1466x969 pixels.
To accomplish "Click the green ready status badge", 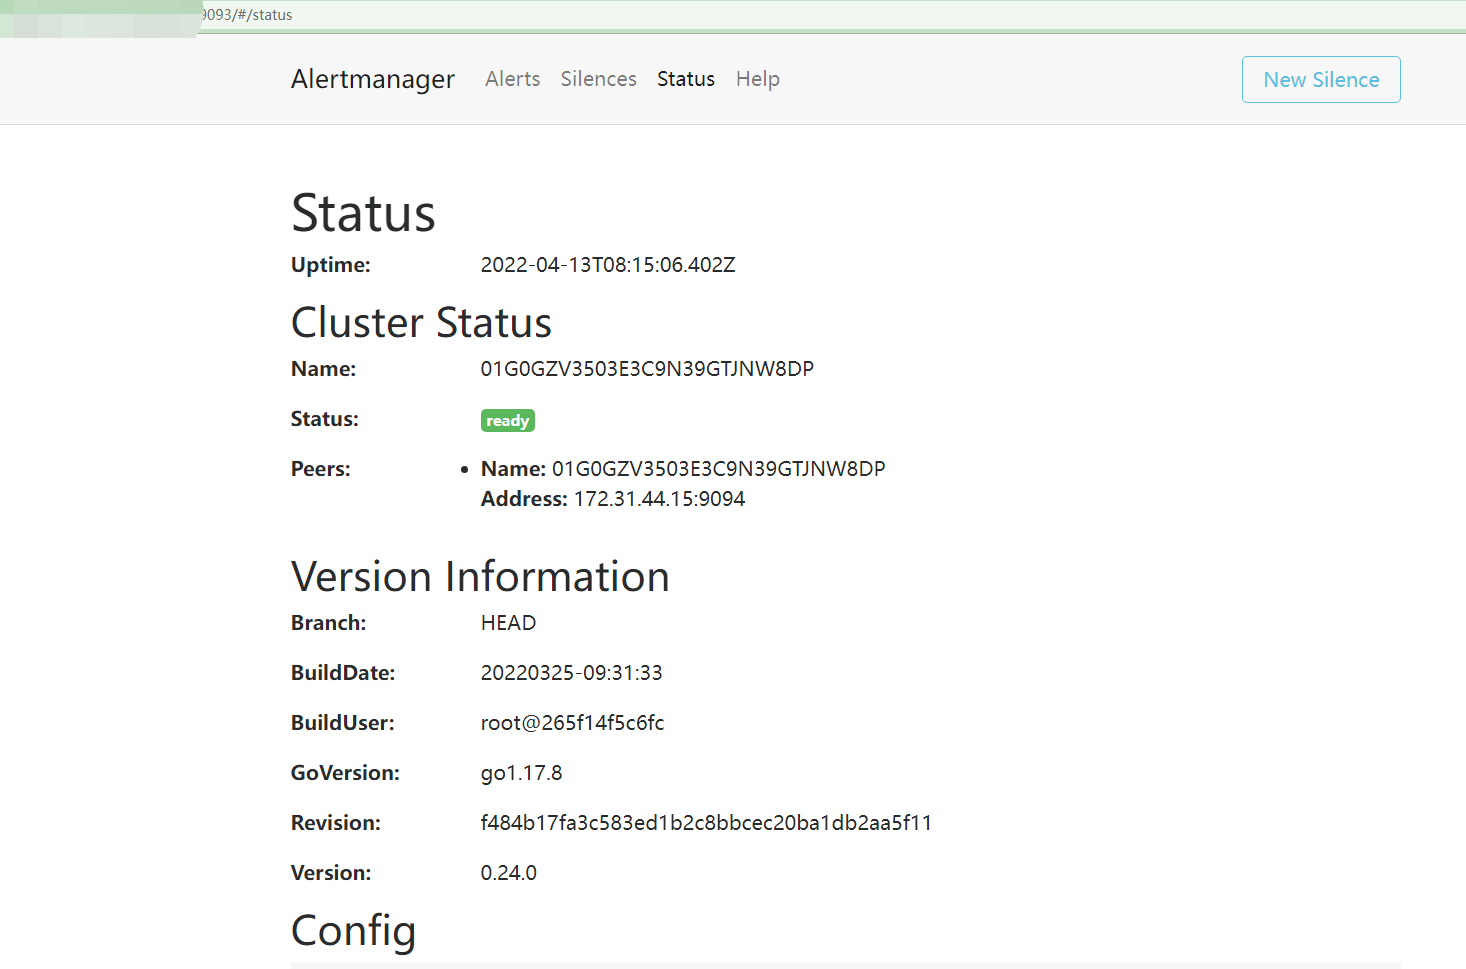I will coord(507,420).
